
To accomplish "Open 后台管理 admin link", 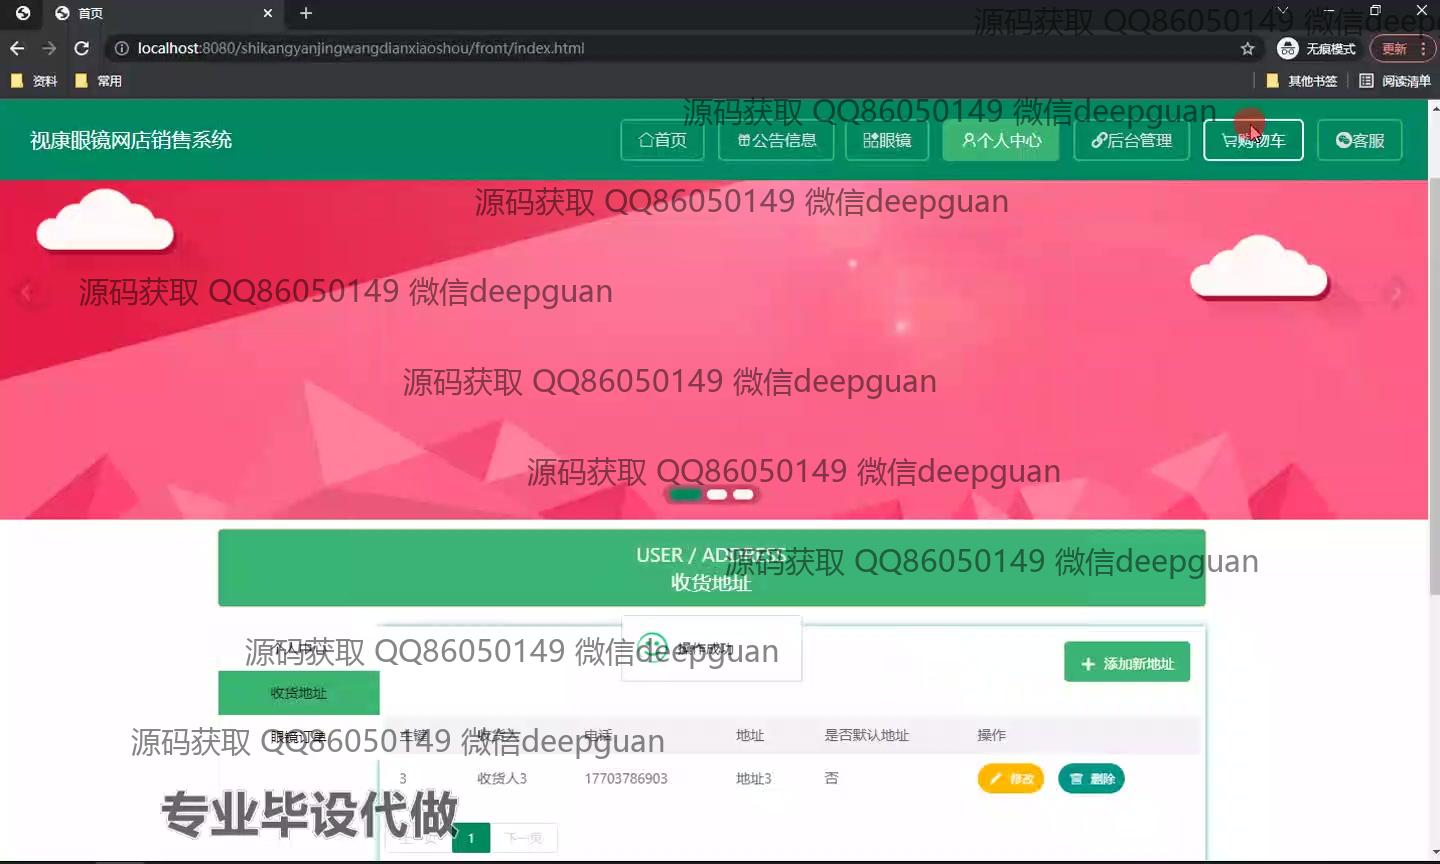I will click(x=1131, y=140).
